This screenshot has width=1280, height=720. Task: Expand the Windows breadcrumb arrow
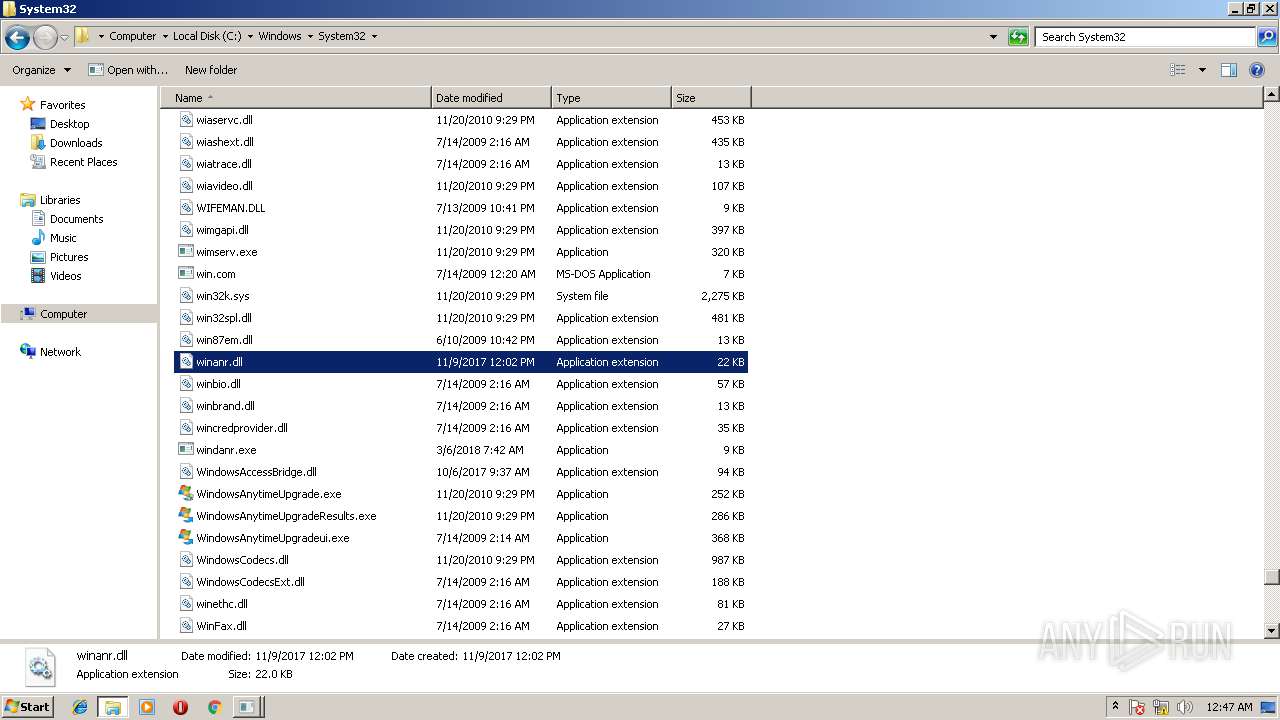coord(309,36)
